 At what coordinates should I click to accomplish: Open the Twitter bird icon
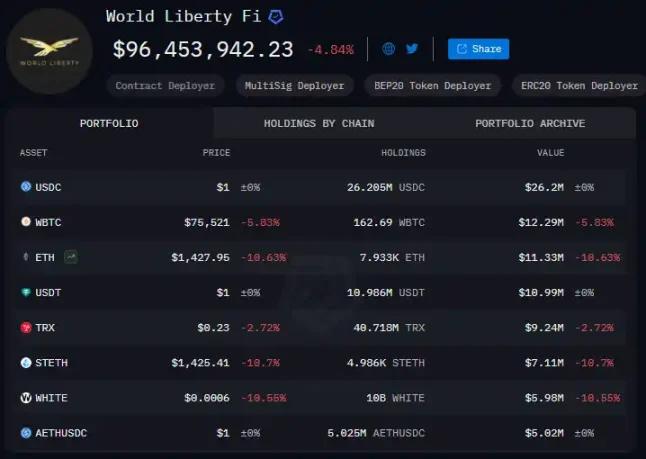pyautogui.click(x=412, y=48)
